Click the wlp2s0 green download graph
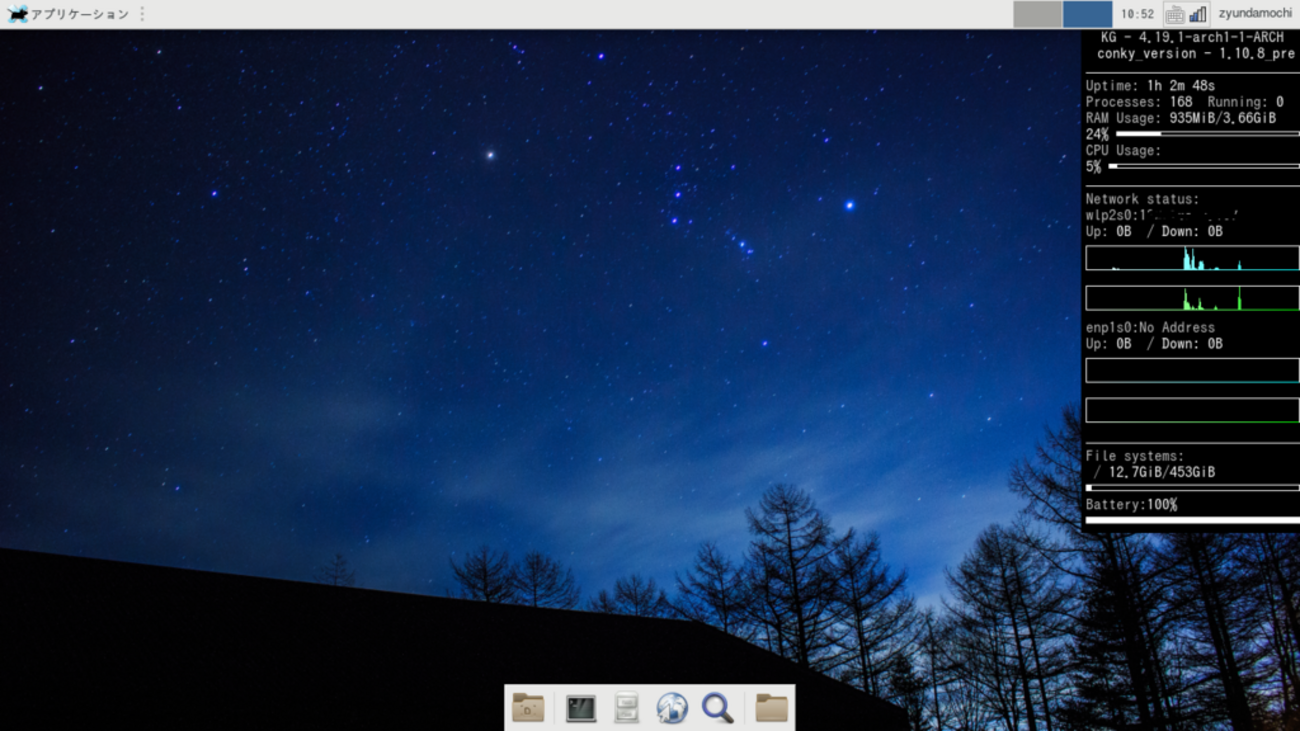The height and width of the screenshot is (731, 1300). pyautogui.click(x=1192, y=298)
